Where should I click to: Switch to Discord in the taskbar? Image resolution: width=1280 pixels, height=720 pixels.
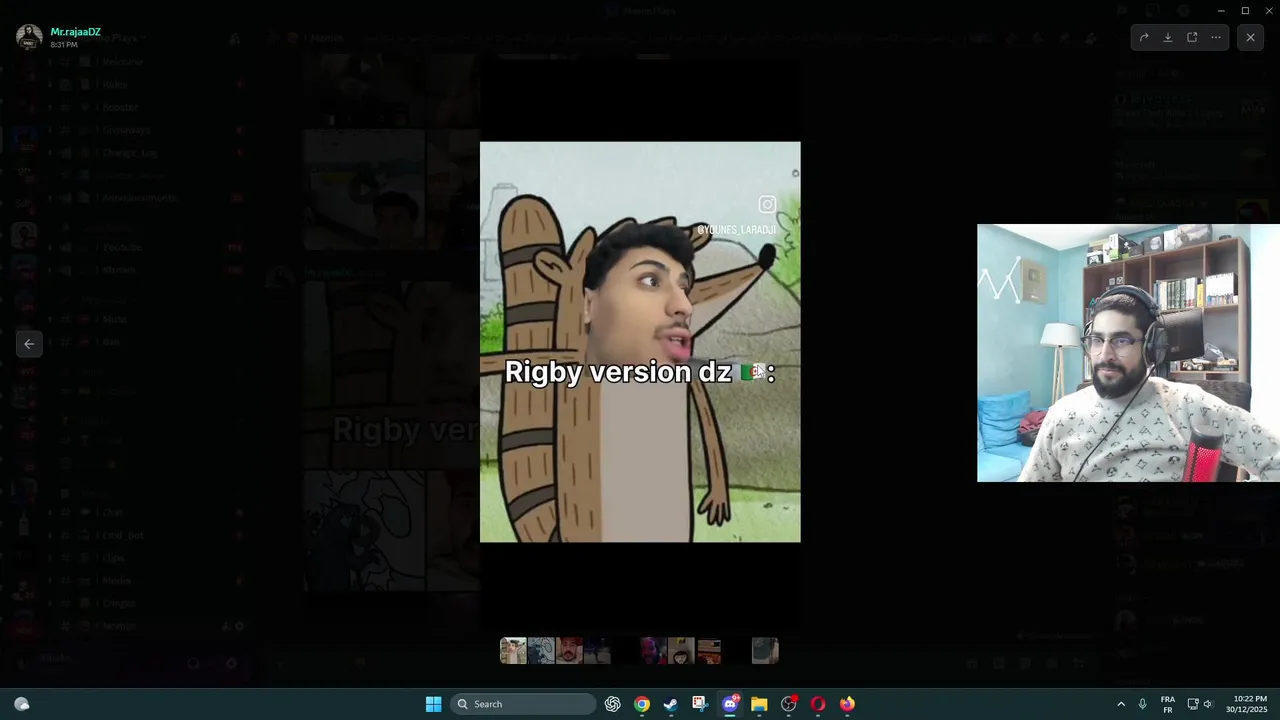coord(730,704)
